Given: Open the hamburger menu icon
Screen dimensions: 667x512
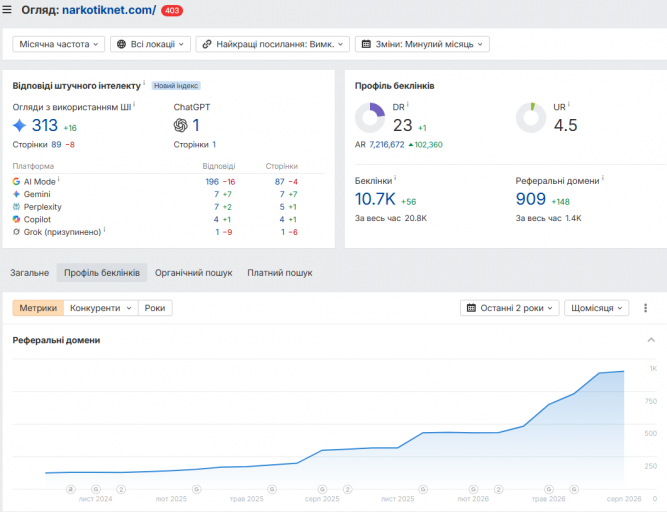Looking at the screenshot, I should pos(7,9).
